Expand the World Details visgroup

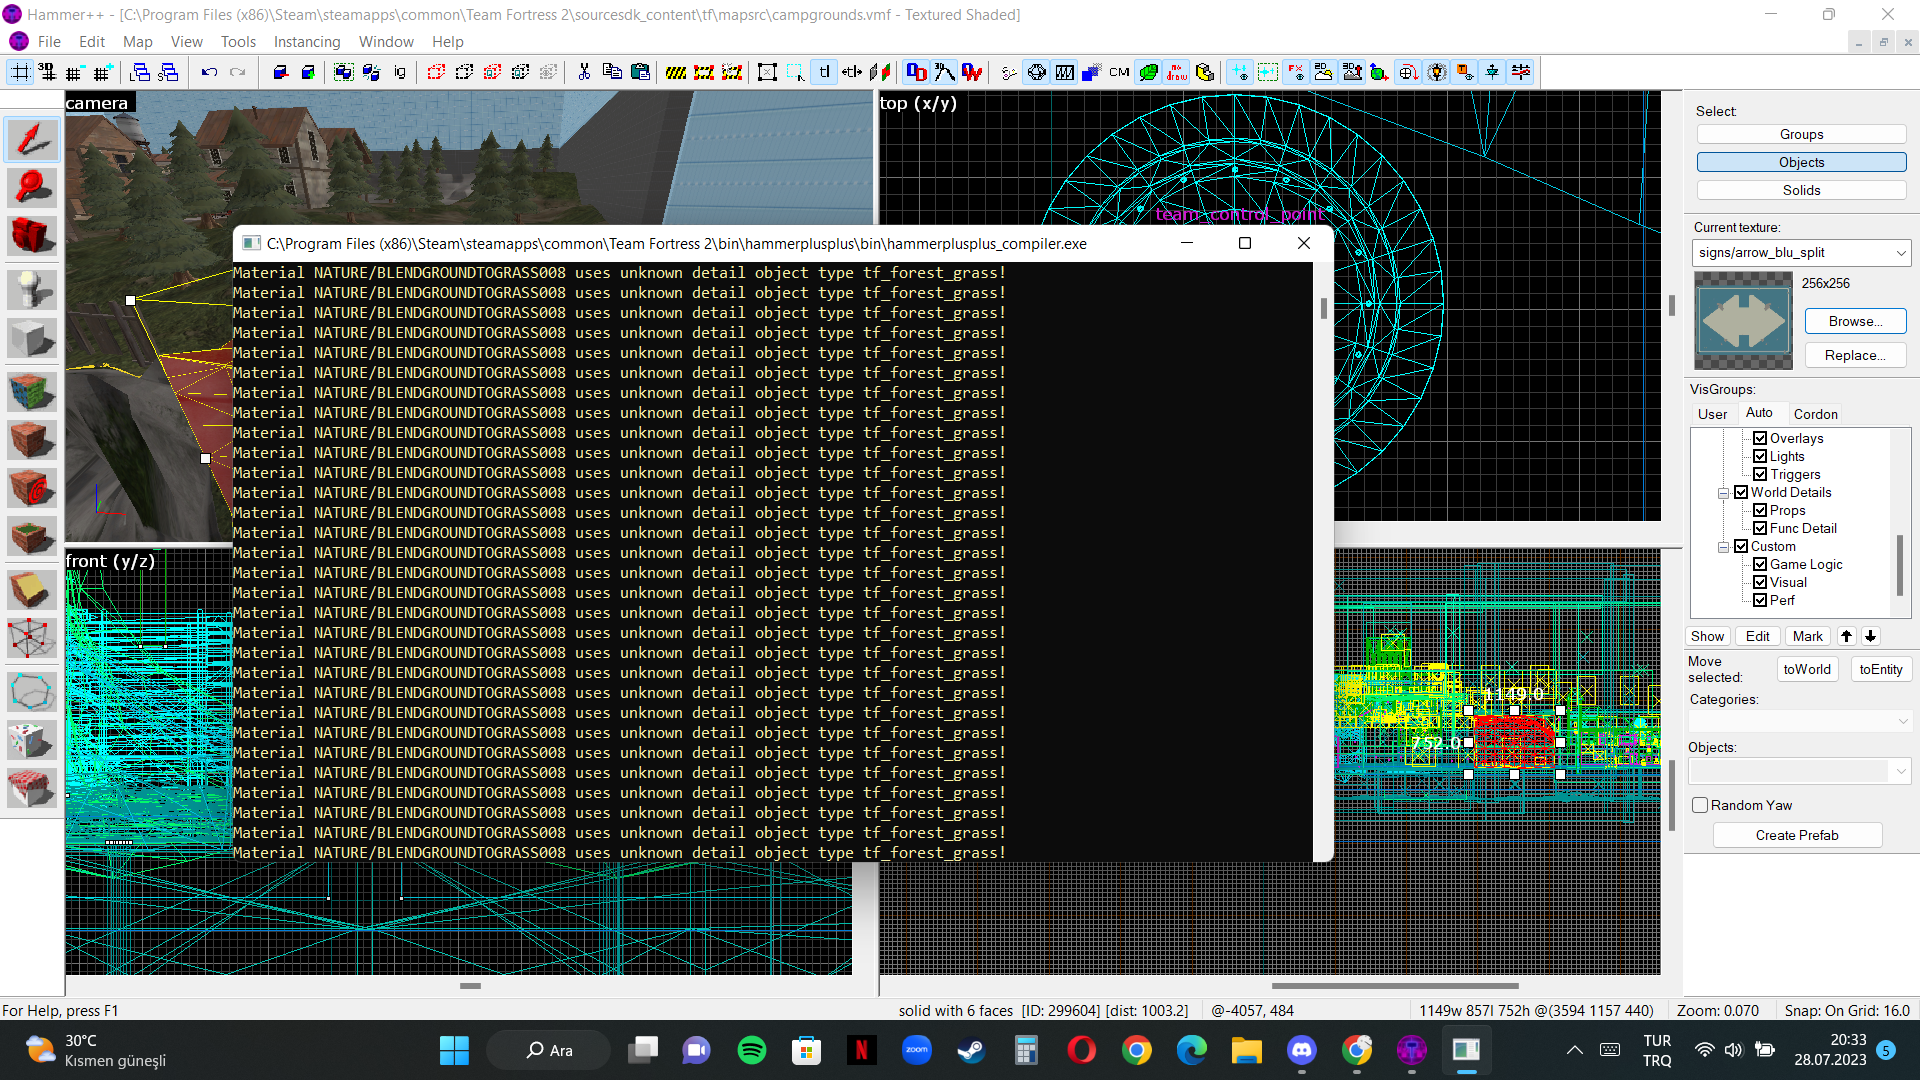click(x=1722, y=492)
